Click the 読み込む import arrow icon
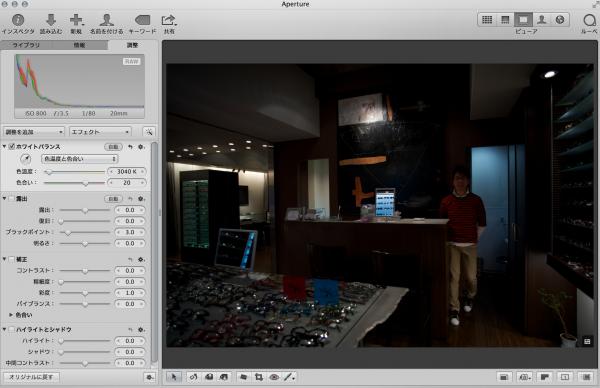The width and height of the screenshot is (600, 388). 51,20
